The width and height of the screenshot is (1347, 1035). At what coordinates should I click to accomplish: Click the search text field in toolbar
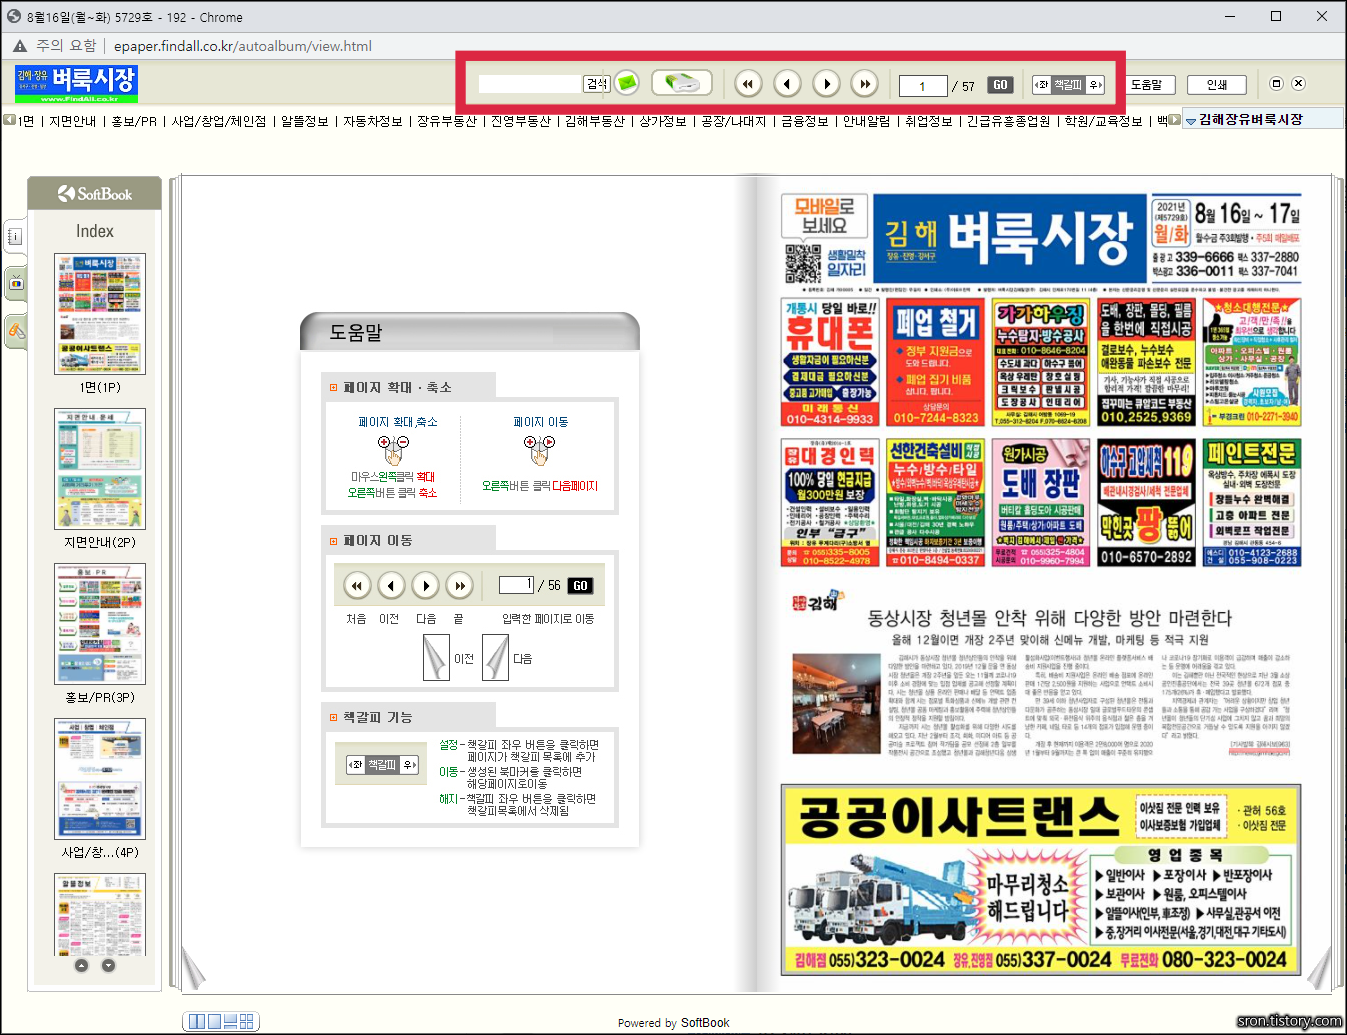530,84
